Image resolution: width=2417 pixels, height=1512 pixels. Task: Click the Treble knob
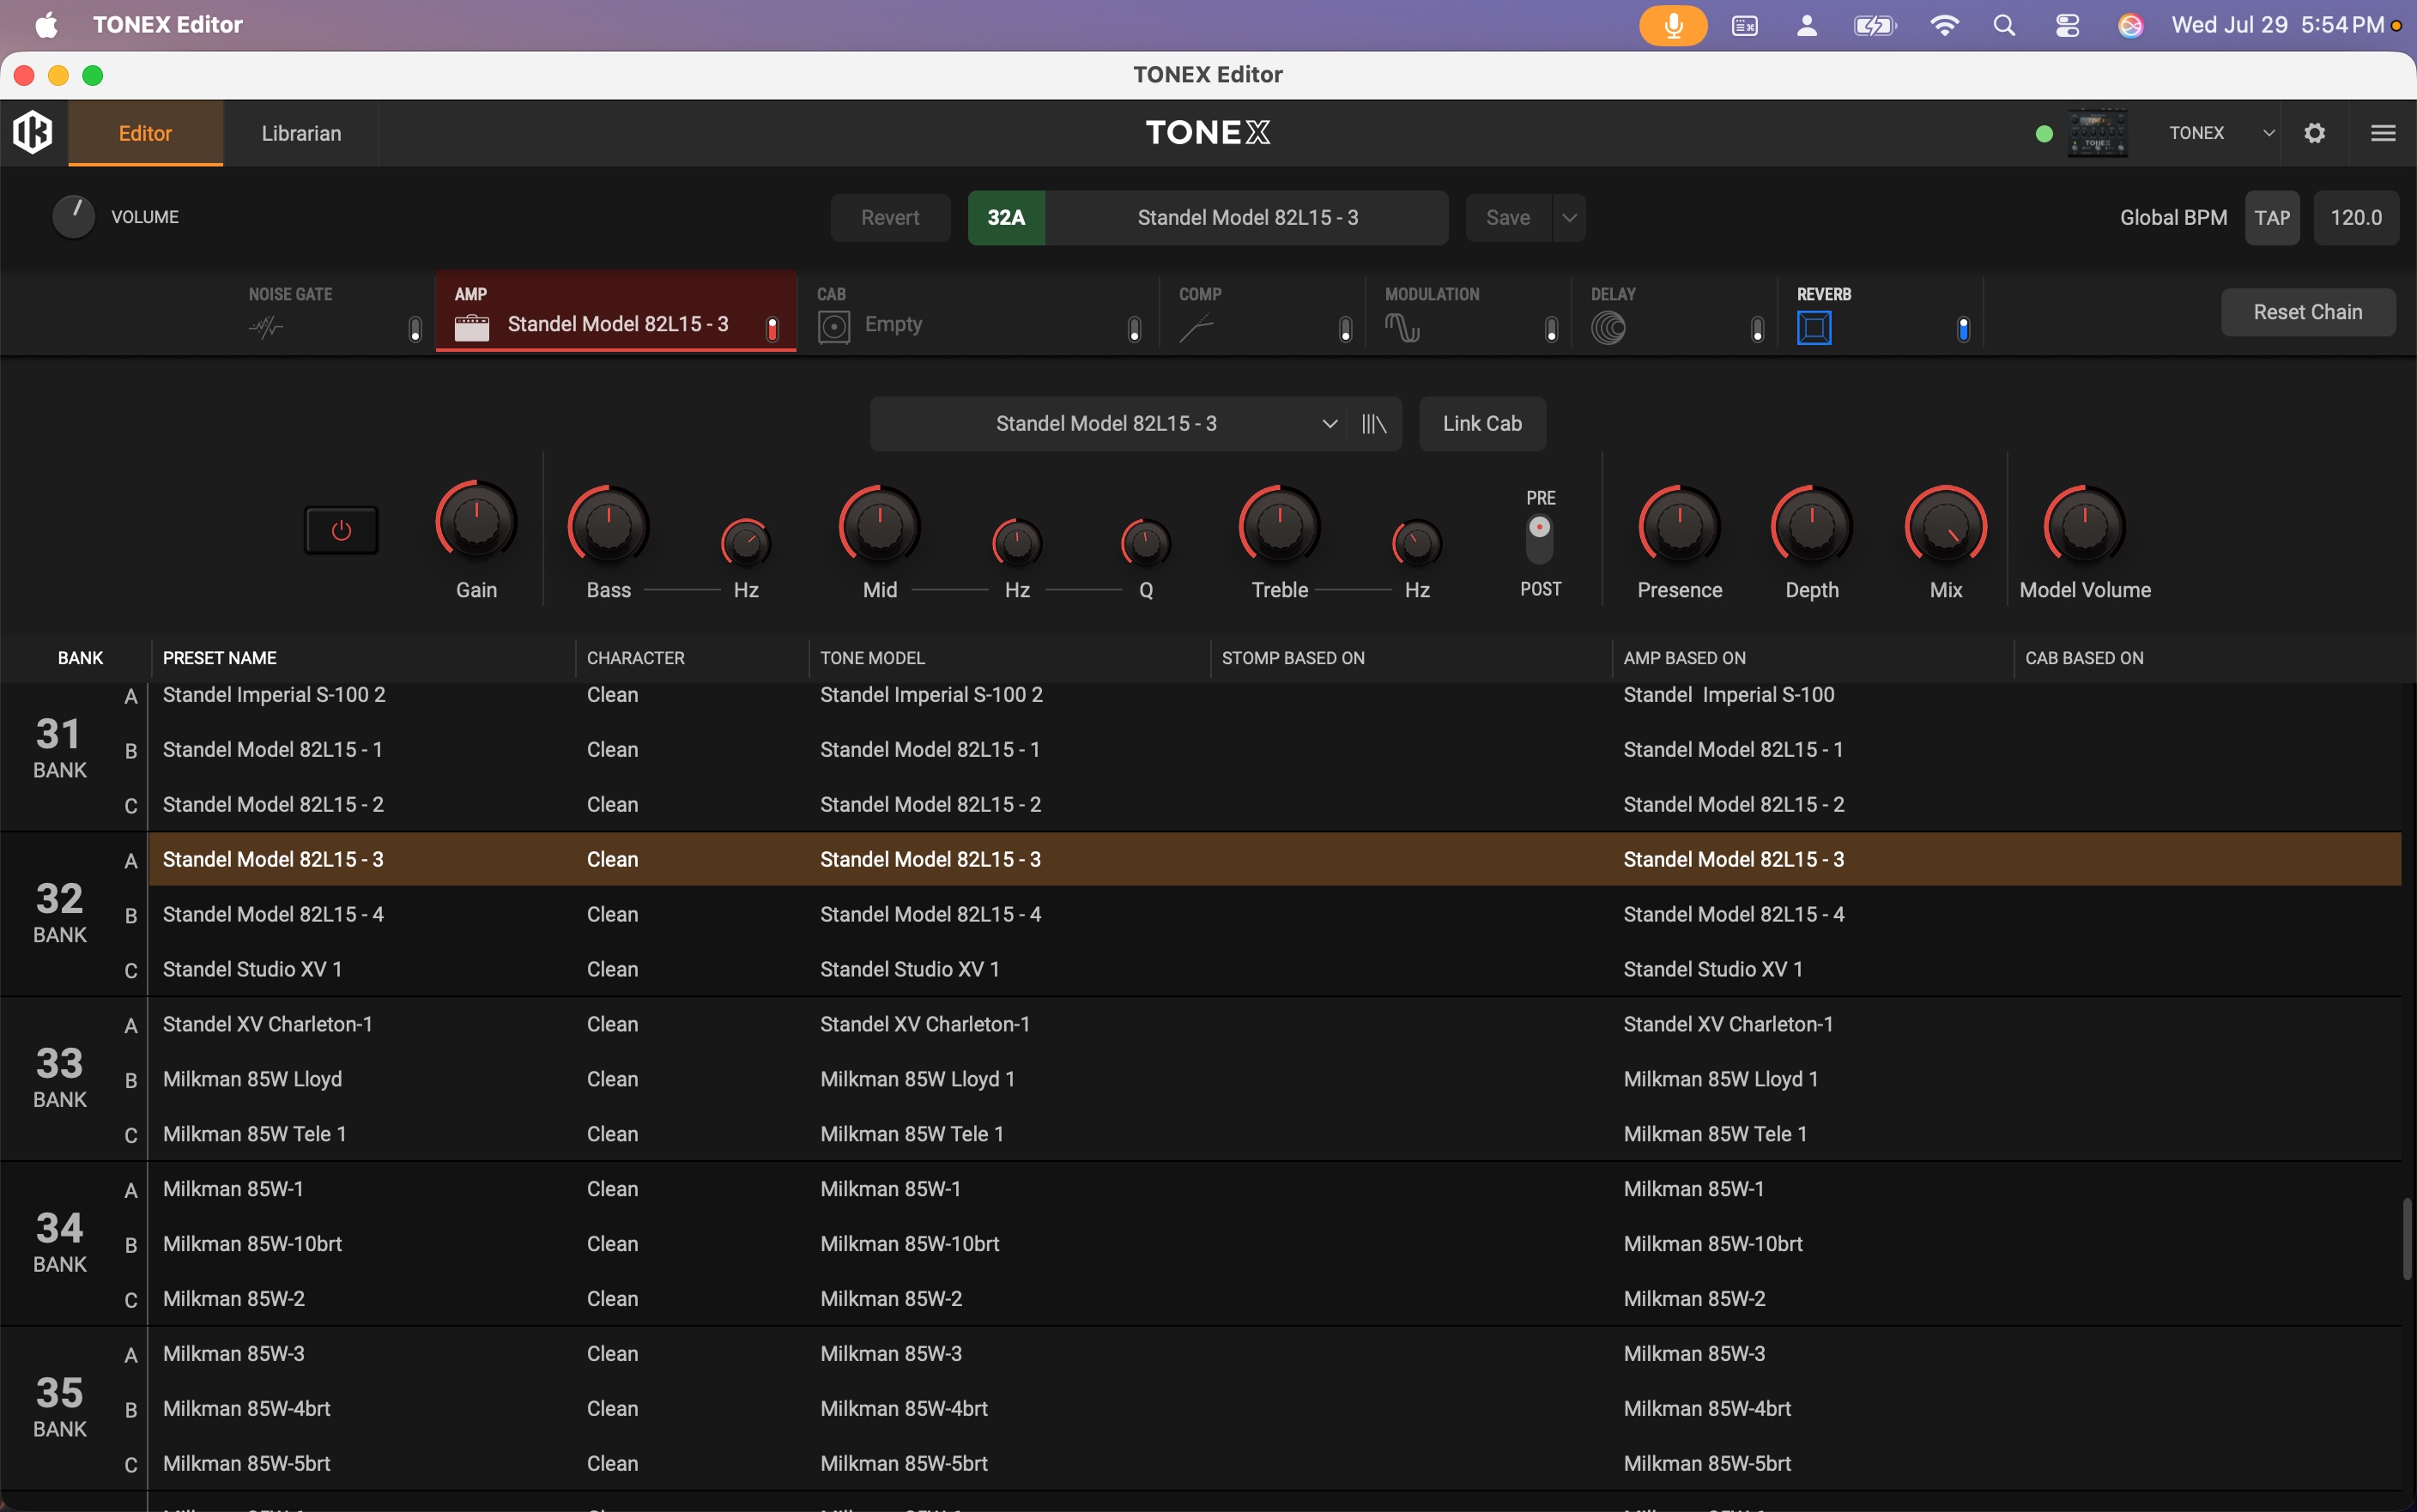[x=1279, y=526]
